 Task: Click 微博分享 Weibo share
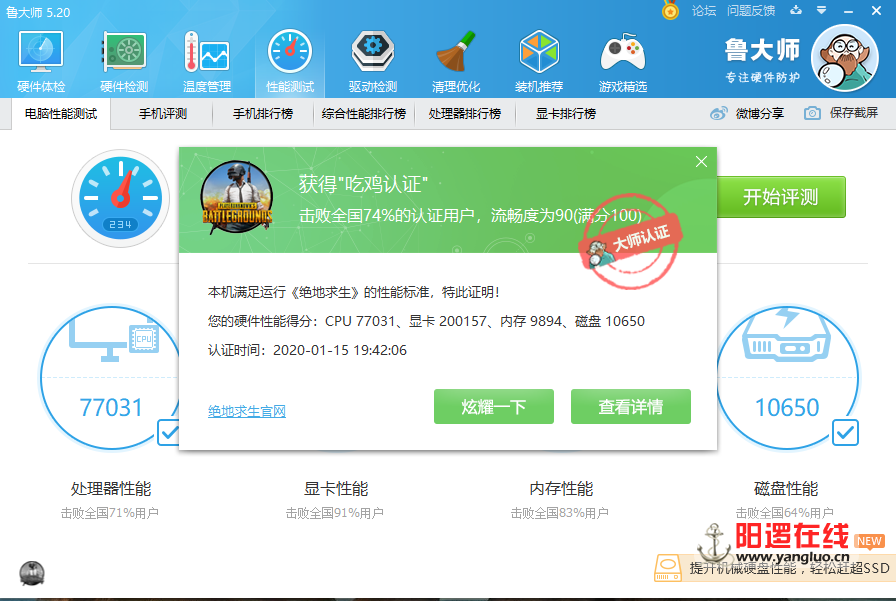click(747, 113)
